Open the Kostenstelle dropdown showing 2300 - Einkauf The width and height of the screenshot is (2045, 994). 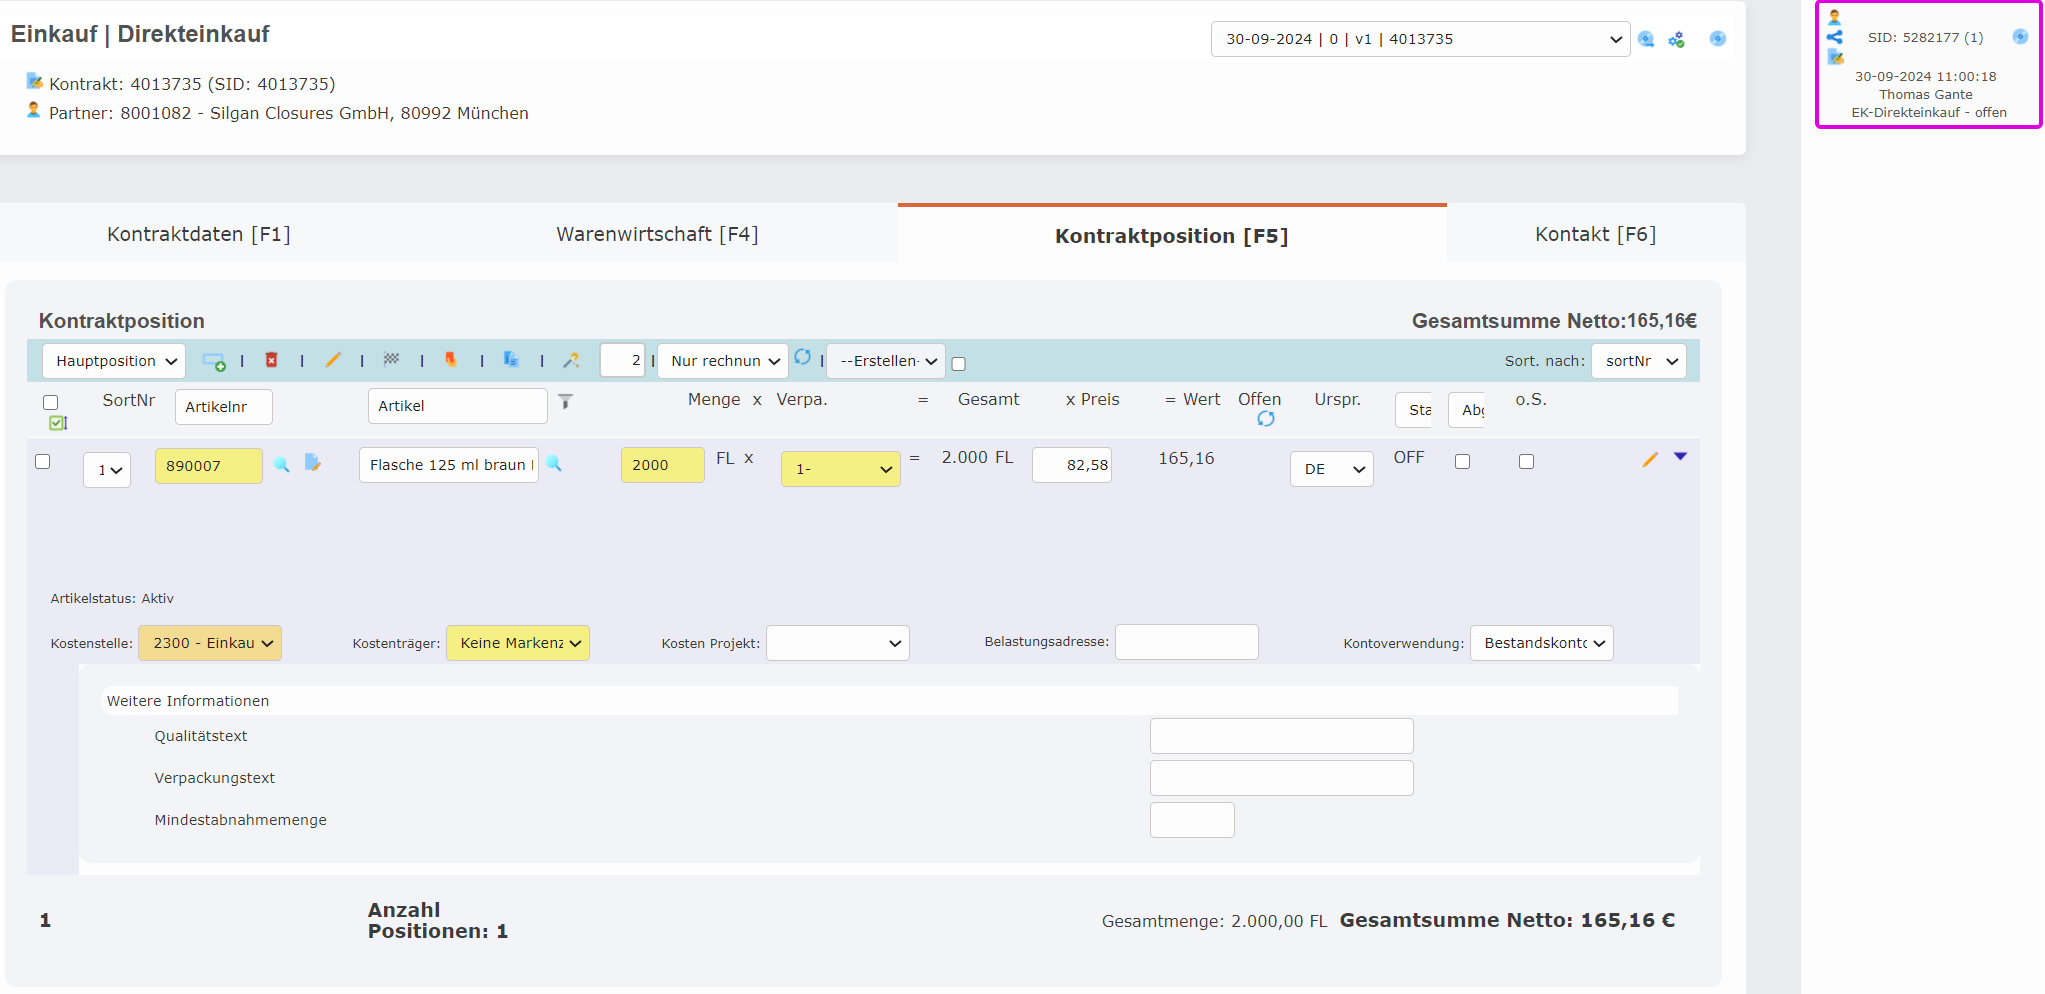[x=210, y=642]
